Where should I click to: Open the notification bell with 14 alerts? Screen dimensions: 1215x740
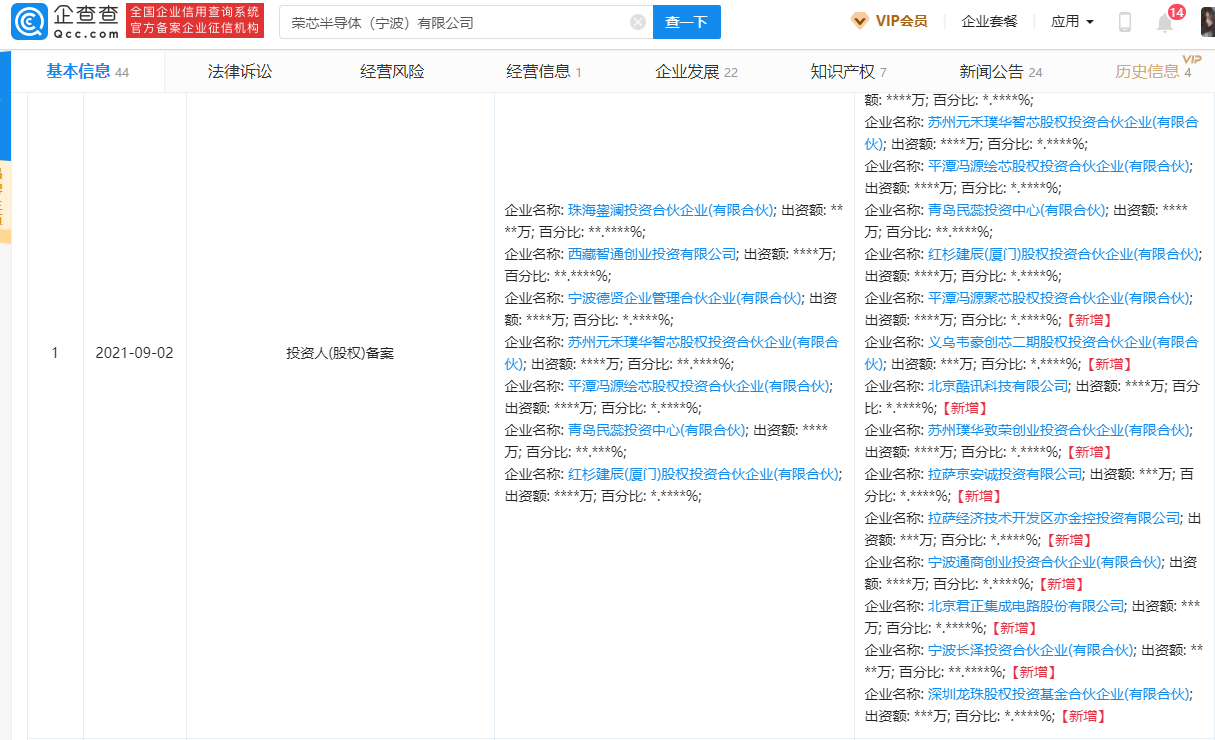click(1165, 22)
